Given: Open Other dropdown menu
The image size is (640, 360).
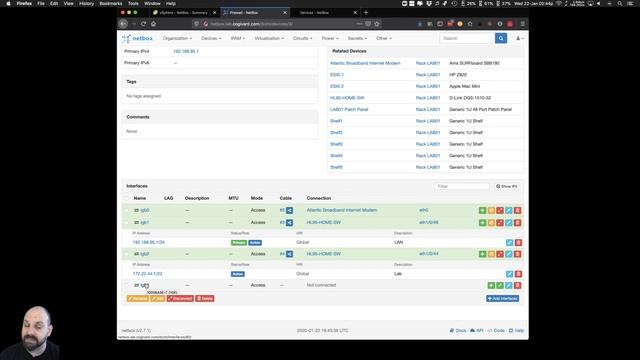Looking at the screenshot, I should pos(384,38).
